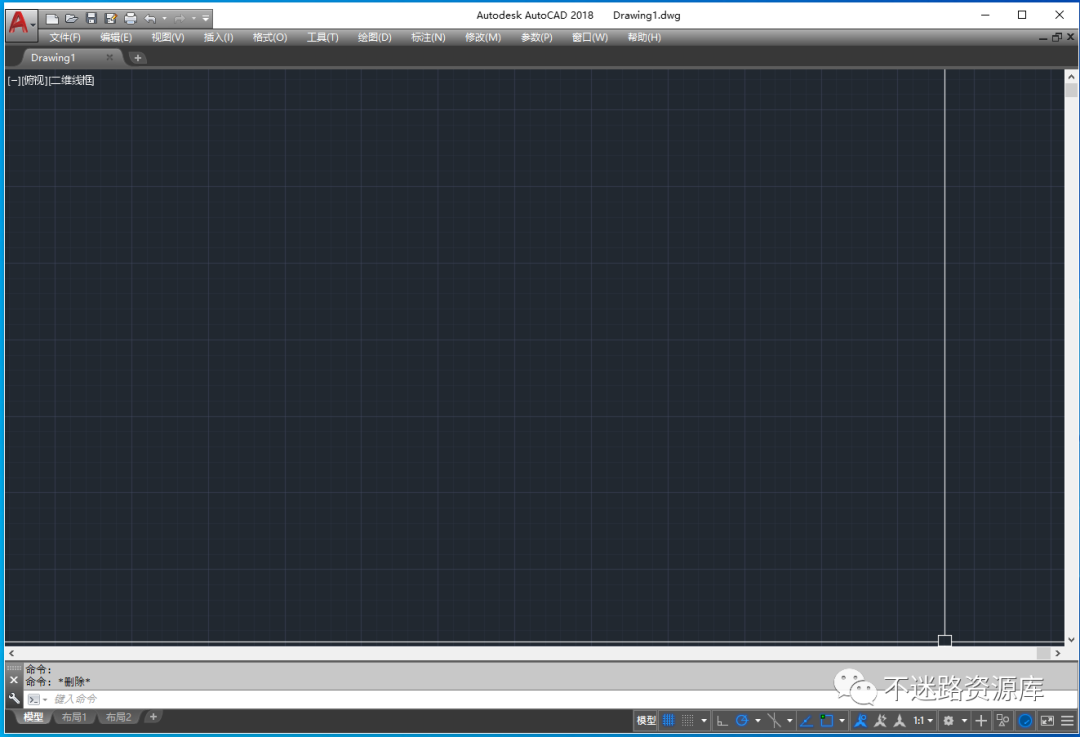
Task: Open status bar customization hamburger menu
Action: (x=1067, y=720)
